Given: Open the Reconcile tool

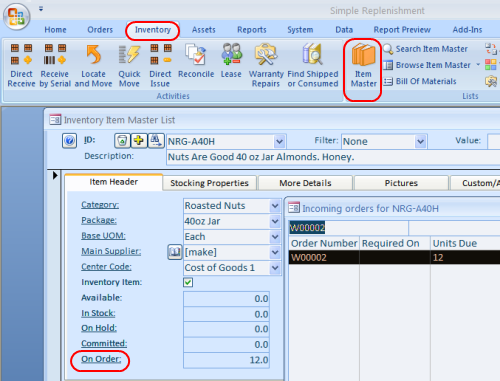Looking at the screenshot, I should tap(196, 61).
